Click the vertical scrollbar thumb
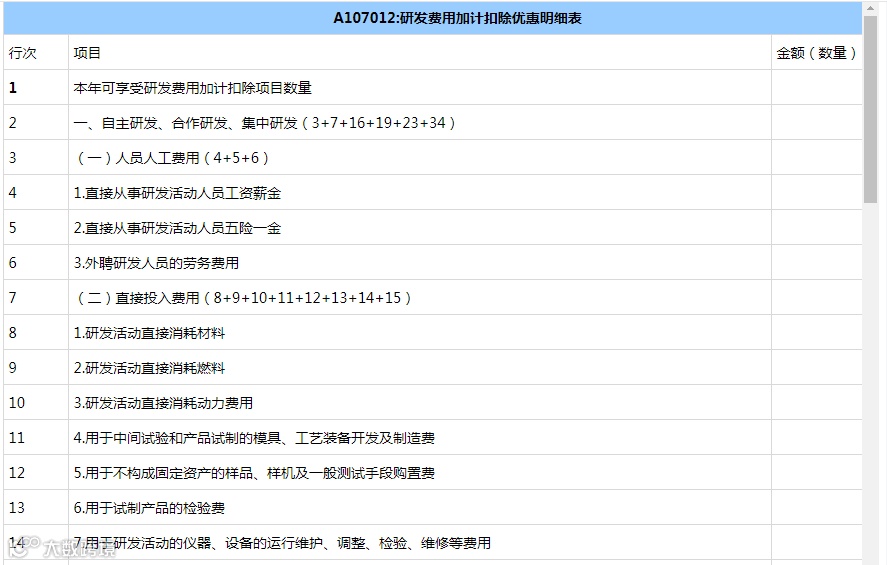This screenshot has width=887, height=565. point(870,109)
